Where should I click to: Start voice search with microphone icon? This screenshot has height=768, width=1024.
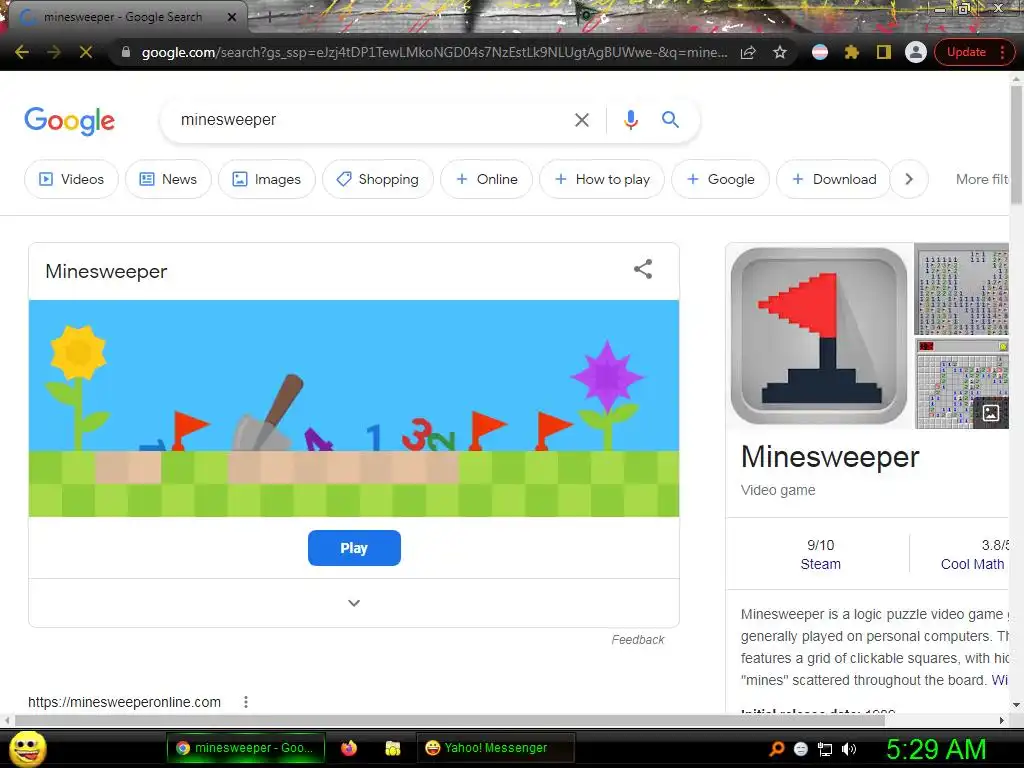tap(630, 120)
